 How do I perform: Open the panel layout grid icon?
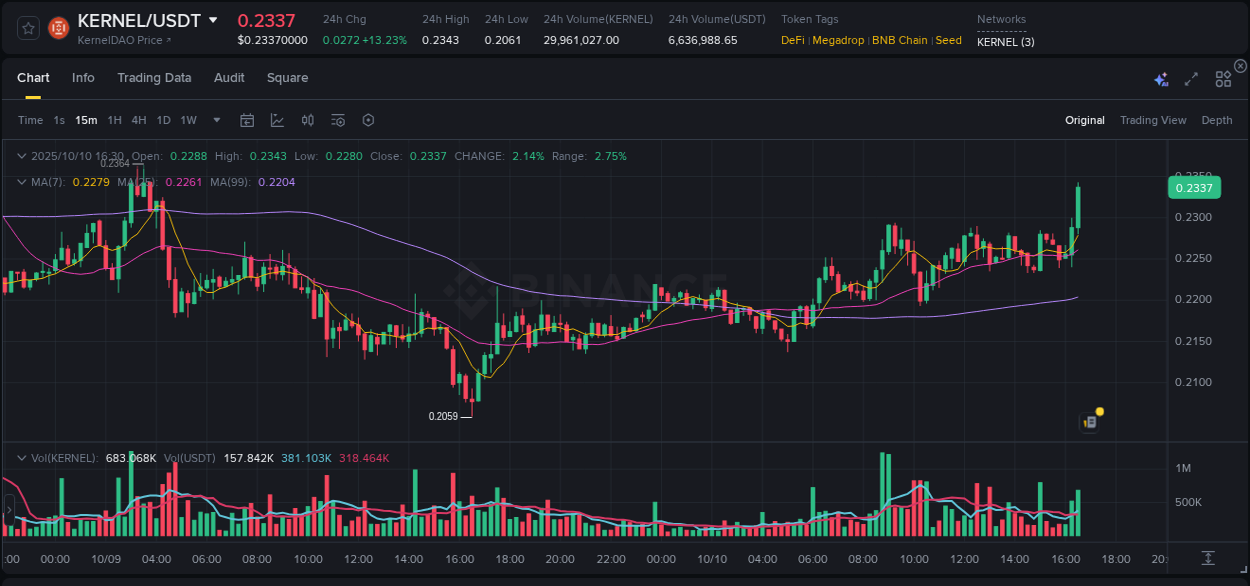point(1222,78)
